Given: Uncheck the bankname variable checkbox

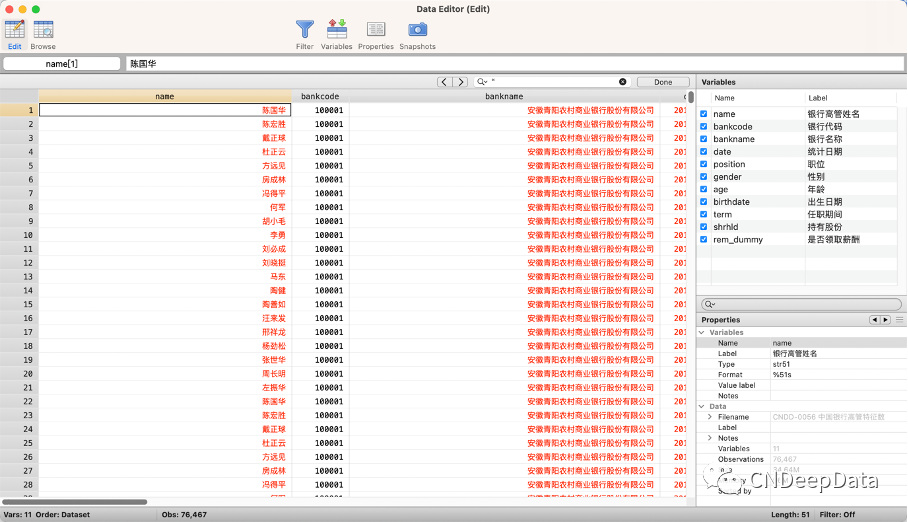Looking at the screenshot, I should [704, 139].
